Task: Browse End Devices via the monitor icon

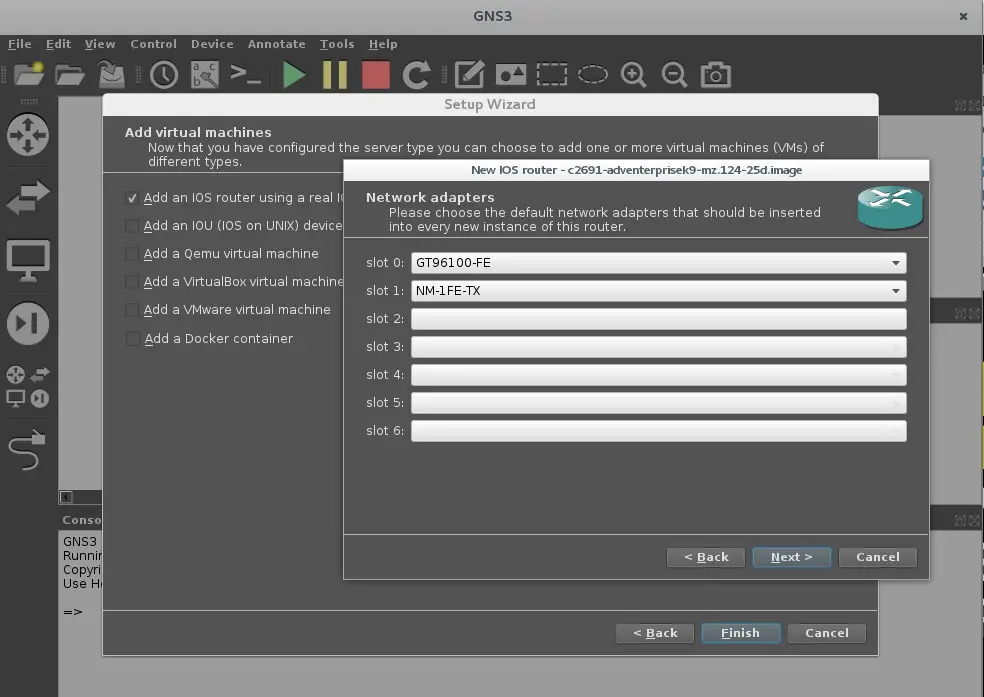Action: pyautogui.click(x=28, y=260)
